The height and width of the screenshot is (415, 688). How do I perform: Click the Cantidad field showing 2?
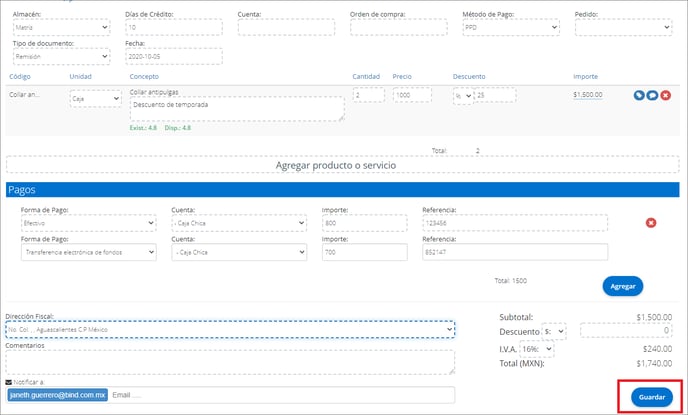(369, 95)
